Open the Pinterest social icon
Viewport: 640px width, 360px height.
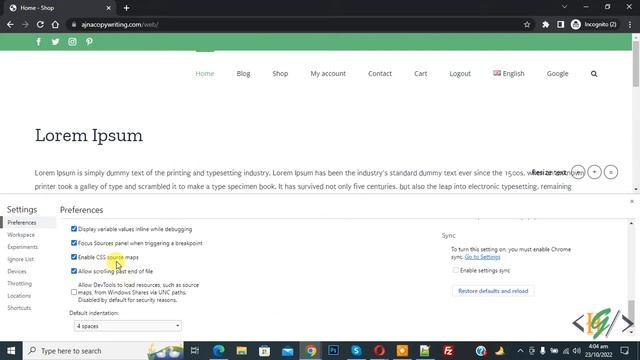tap(89, 42)
